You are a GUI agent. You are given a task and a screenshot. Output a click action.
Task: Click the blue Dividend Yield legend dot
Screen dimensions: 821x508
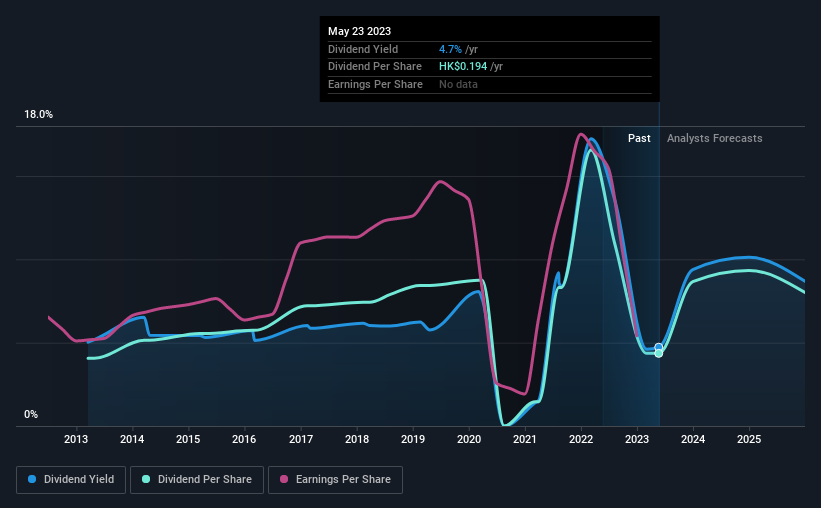32,479
